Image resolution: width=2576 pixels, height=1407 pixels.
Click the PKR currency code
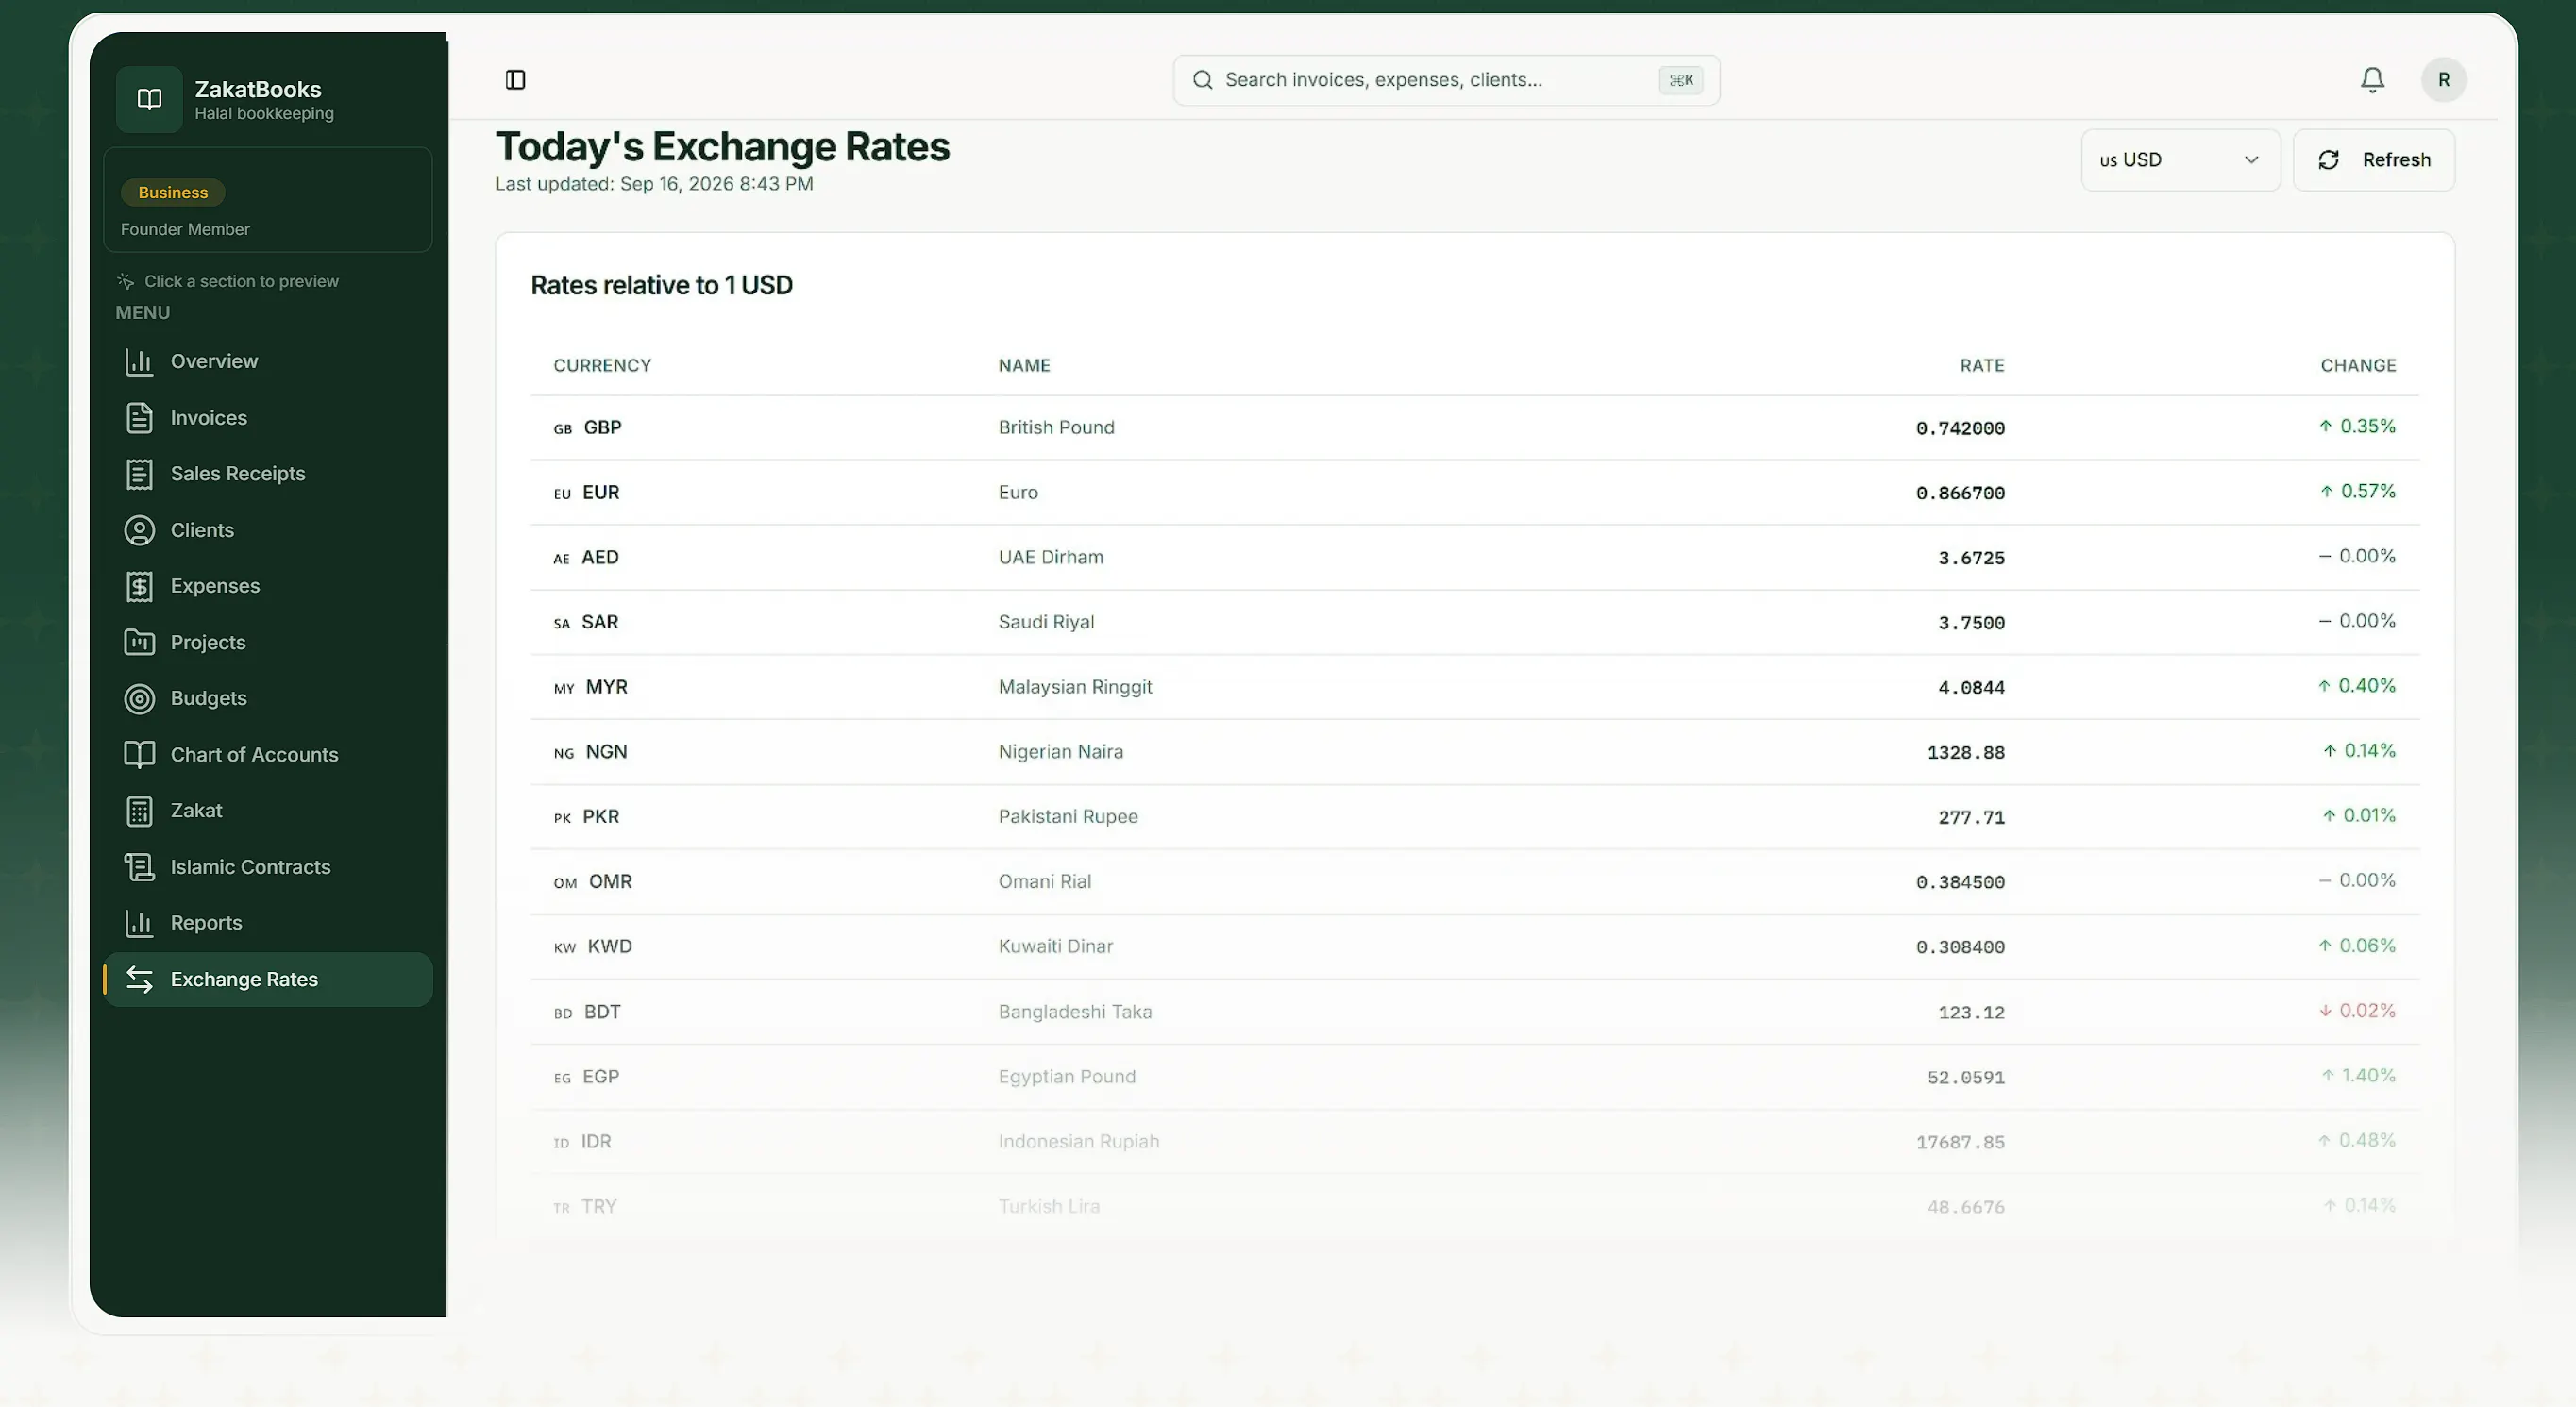click(601, 817)
